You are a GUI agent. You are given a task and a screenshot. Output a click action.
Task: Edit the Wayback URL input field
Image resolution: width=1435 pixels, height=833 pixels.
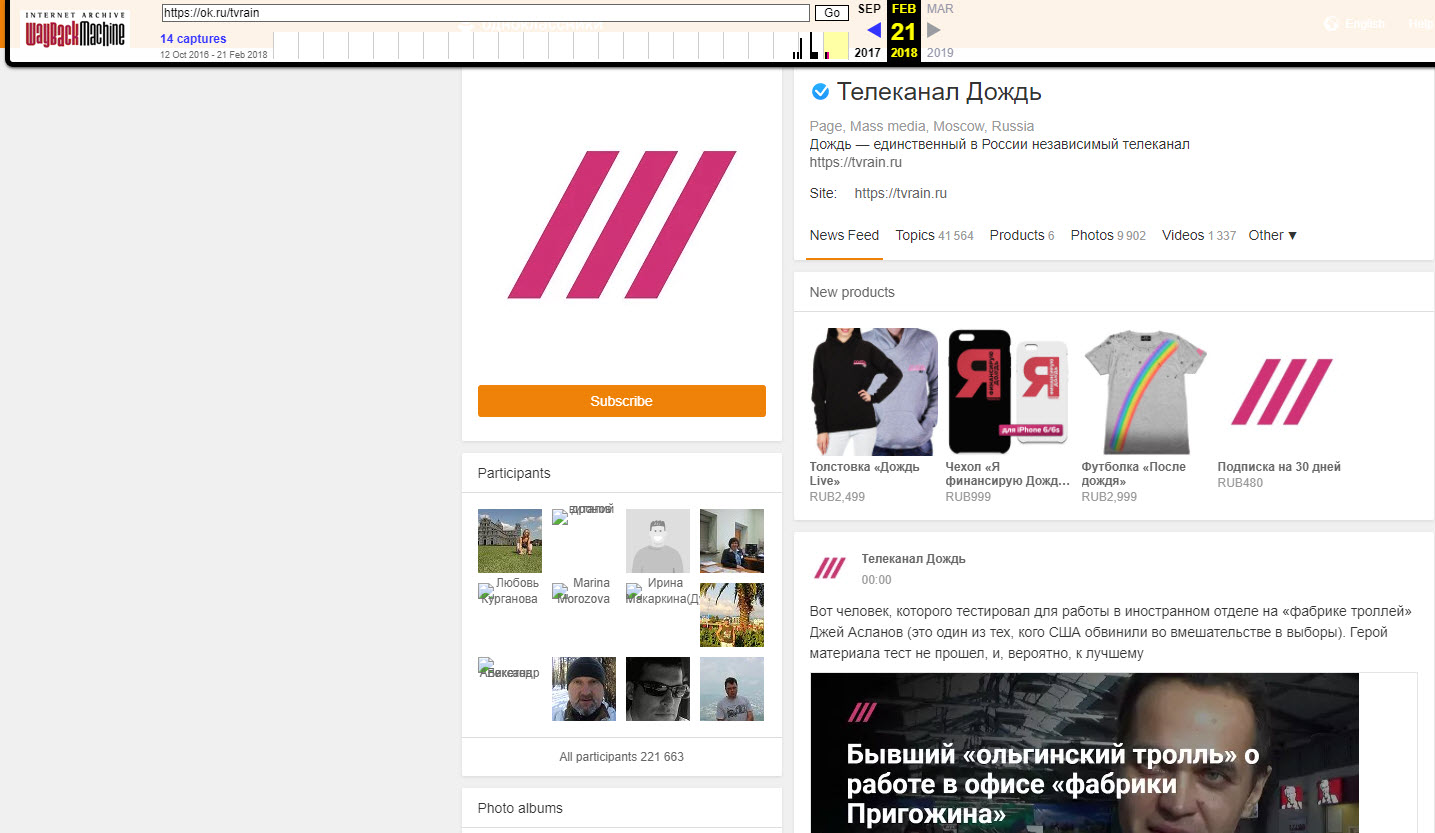tap(486, 13)
